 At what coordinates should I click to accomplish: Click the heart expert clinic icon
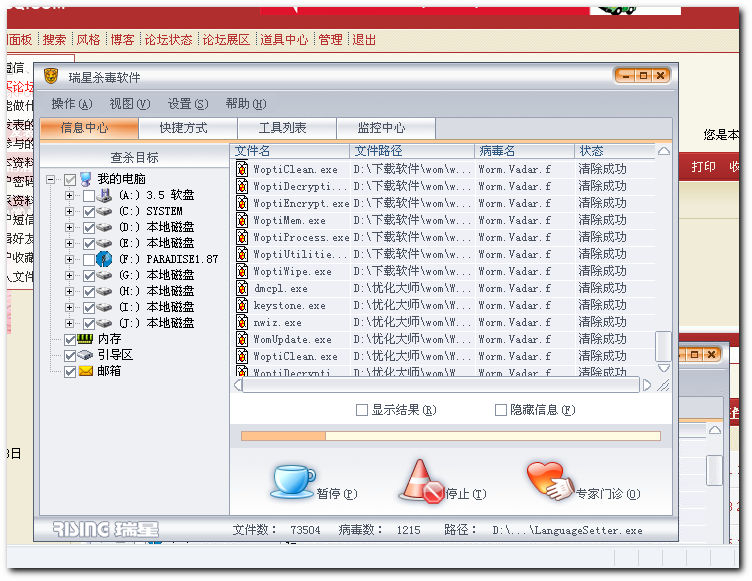(550, 481)
